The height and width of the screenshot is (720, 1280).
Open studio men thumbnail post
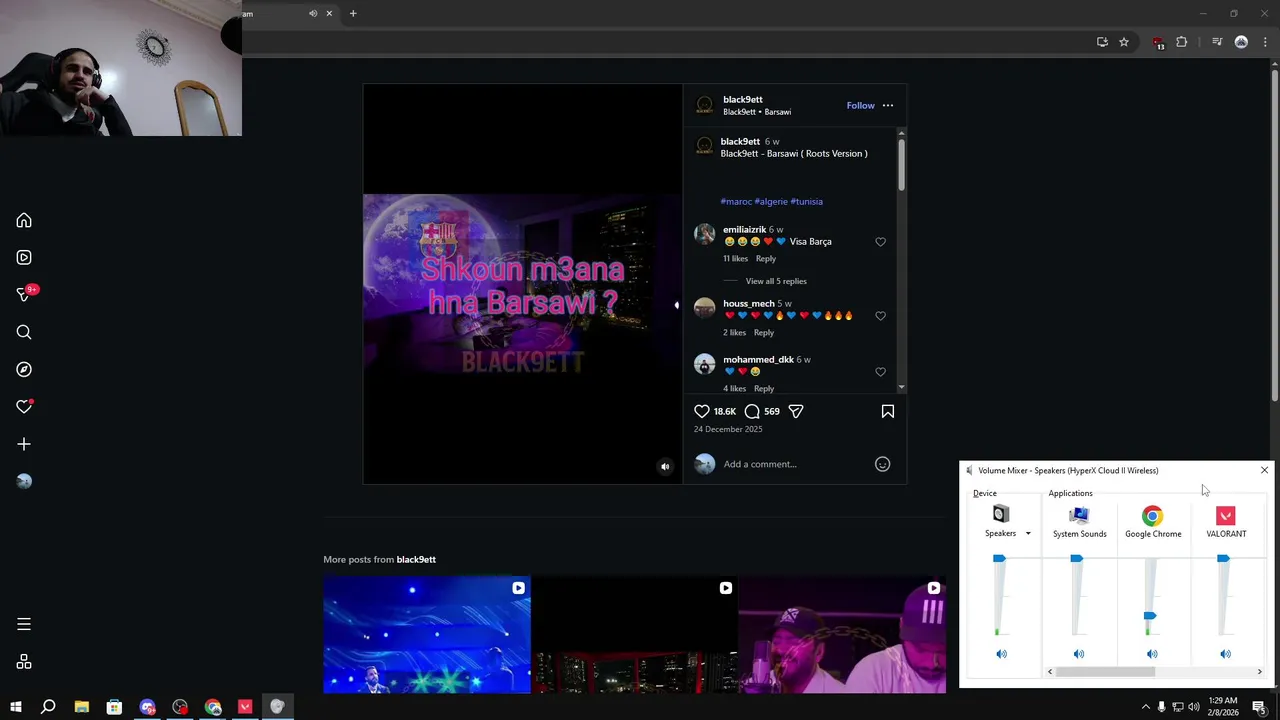pyautogui.click(x=842, y=635)
